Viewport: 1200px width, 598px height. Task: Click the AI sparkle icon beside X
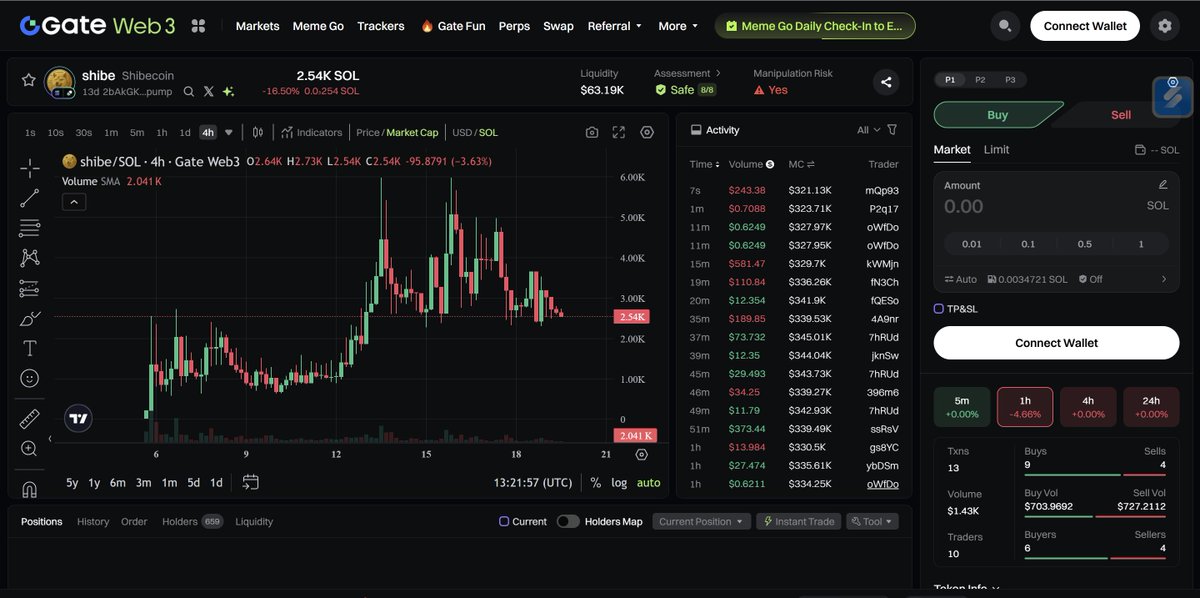[x=228, y=91]
